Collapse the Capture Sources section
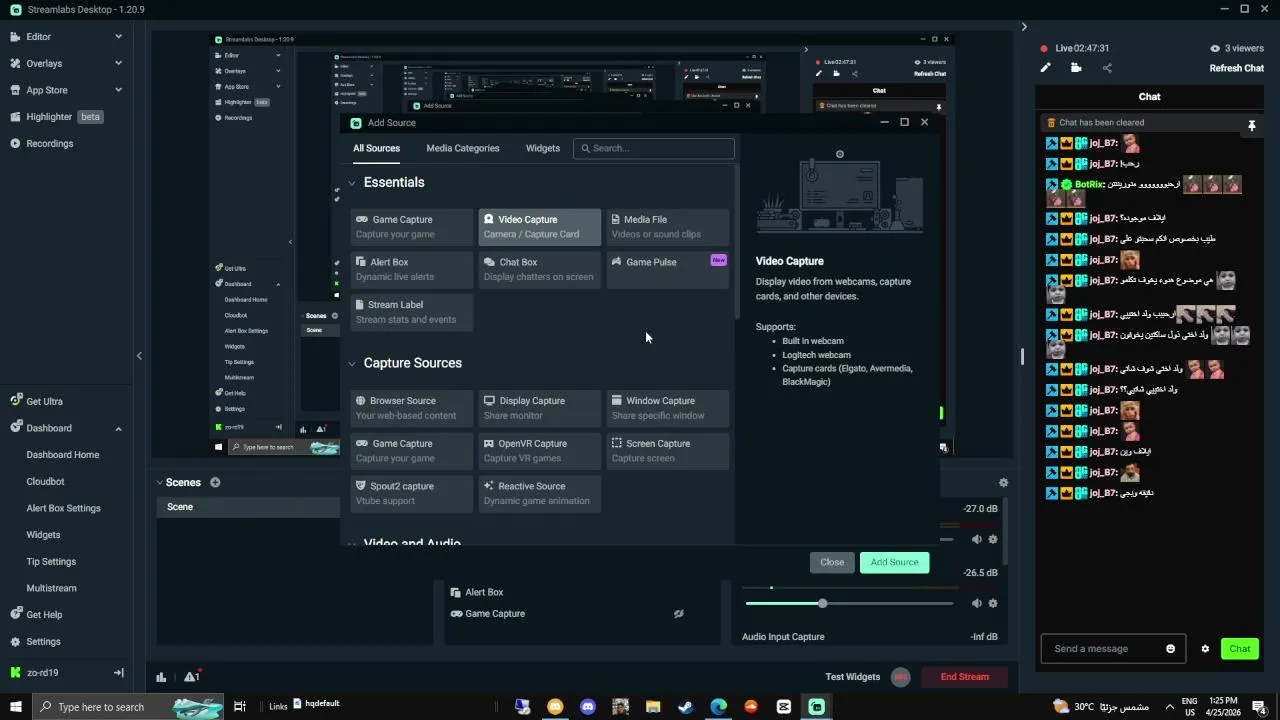Screen dimensions: 1280x720 tap(352, 364)
